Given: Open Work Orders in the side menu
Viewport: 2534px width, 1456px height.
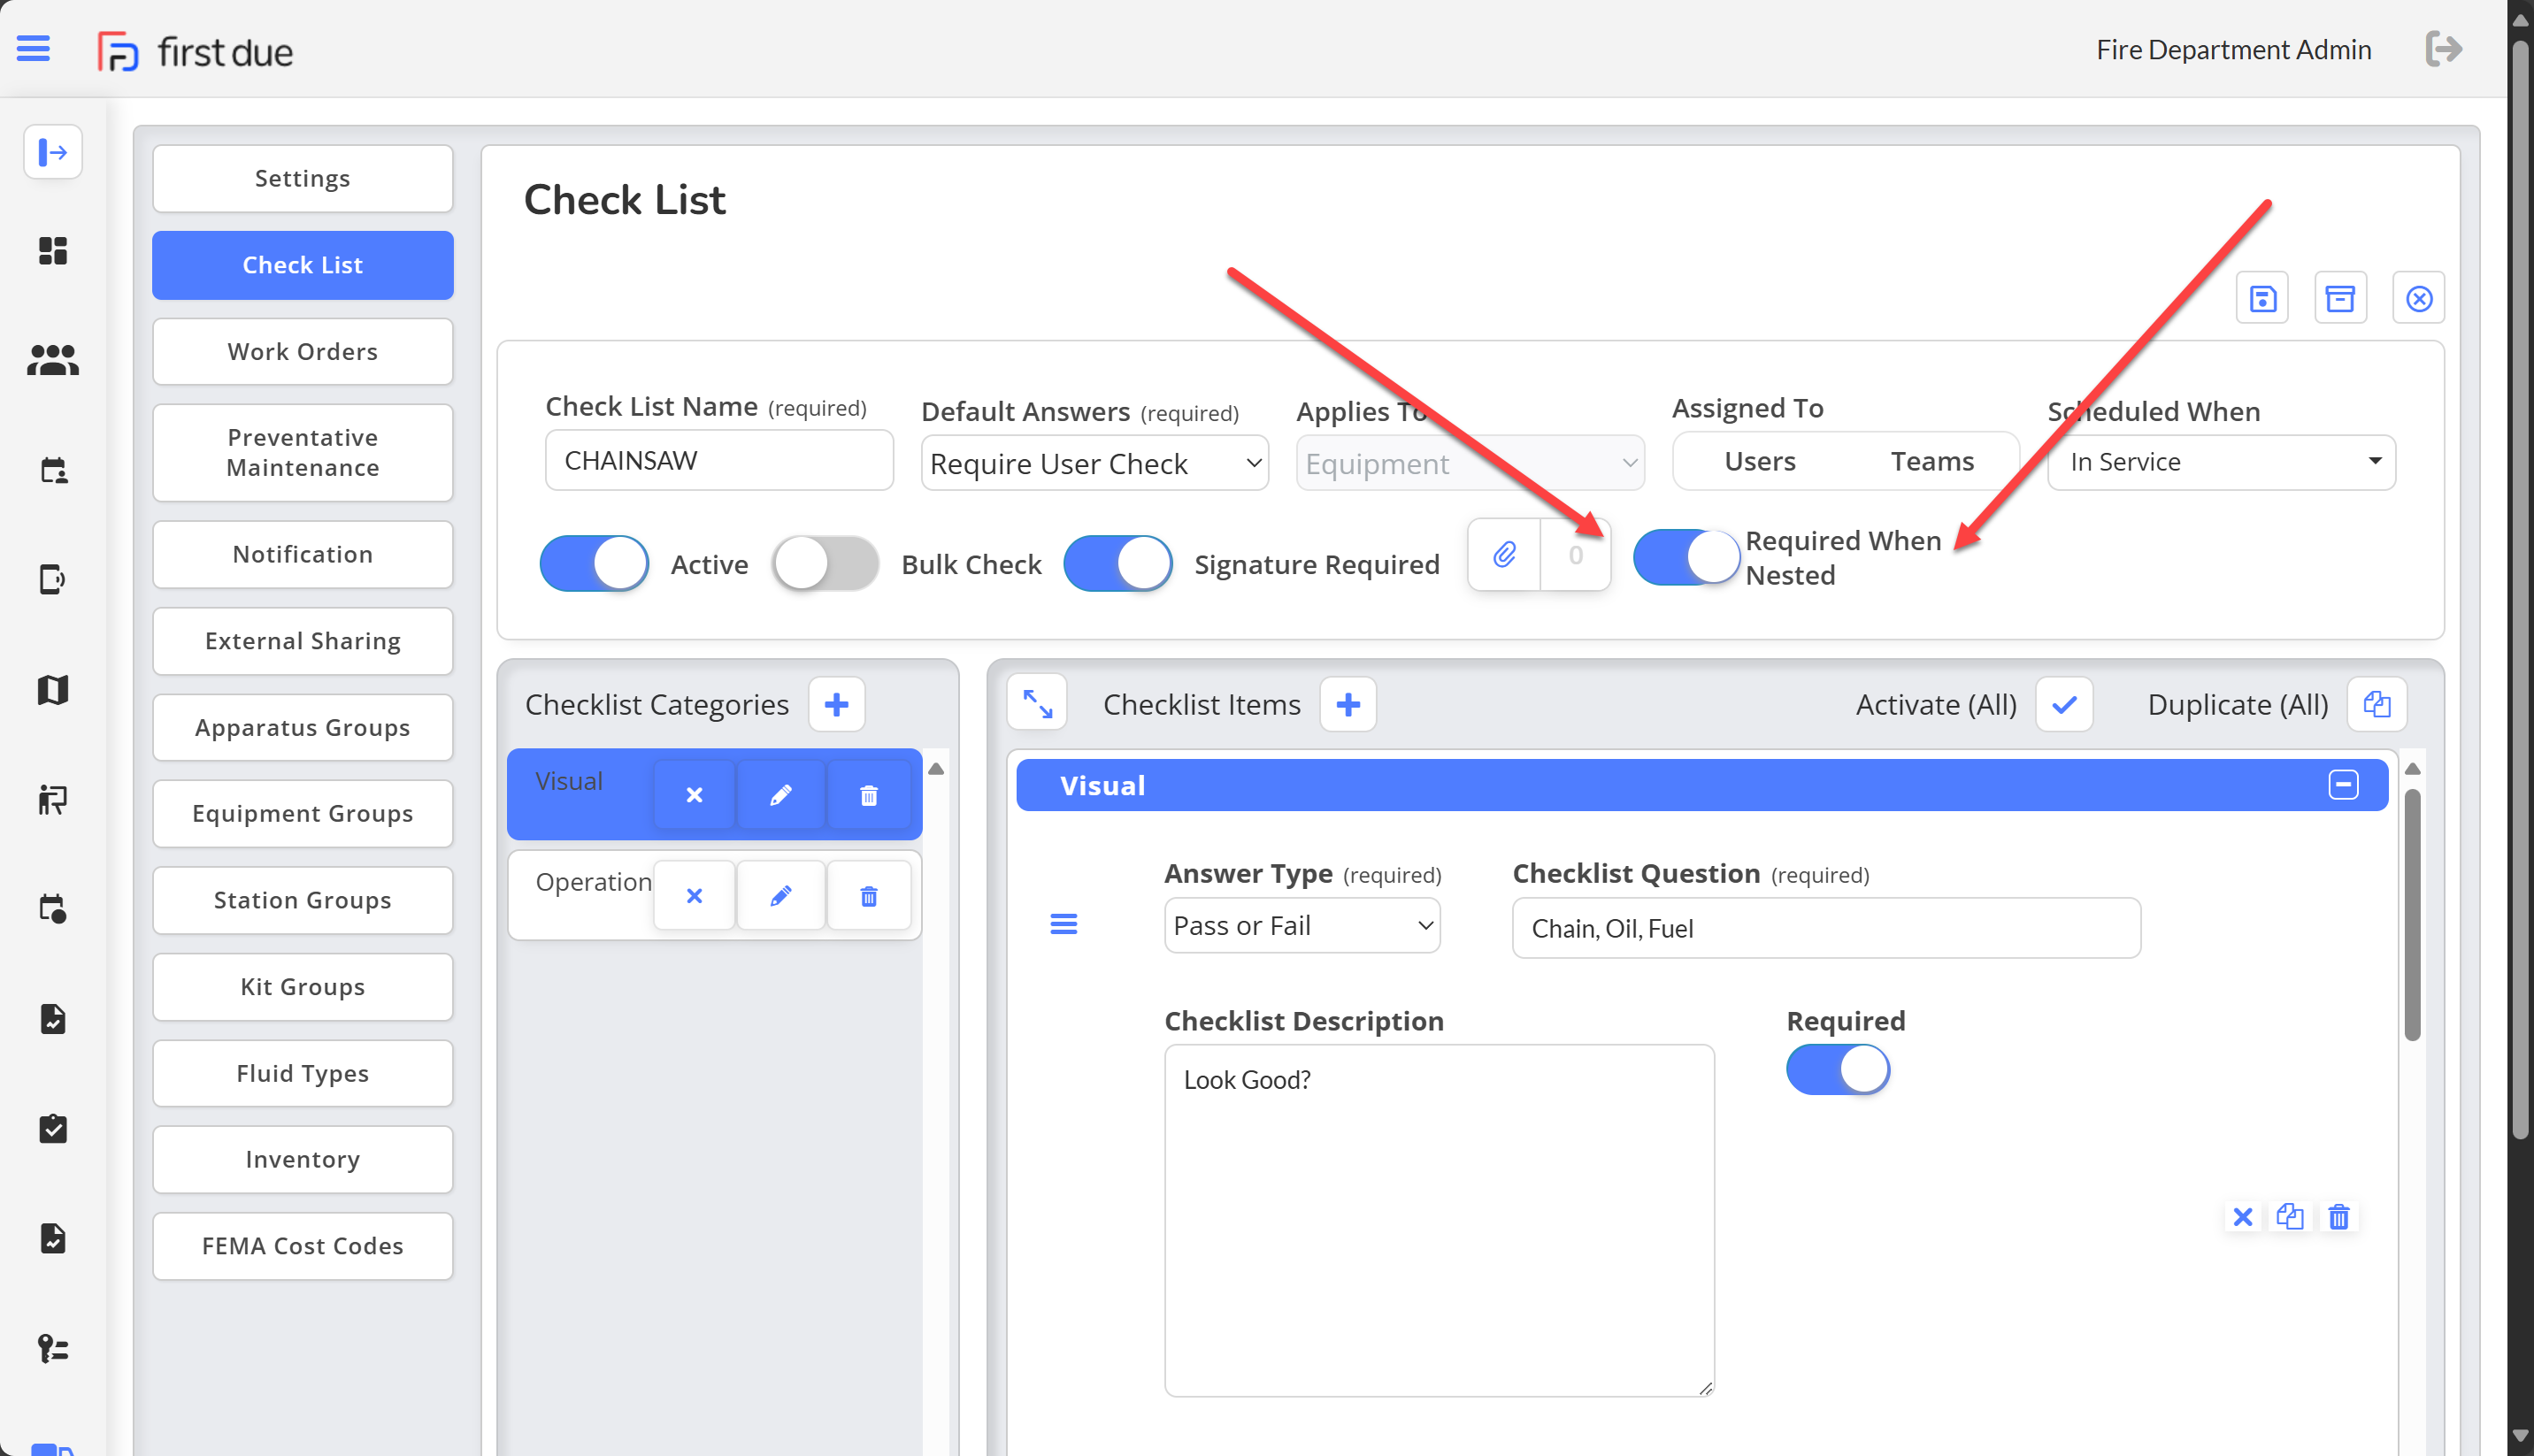Looking at the screenshot, I should click(302, 352).
